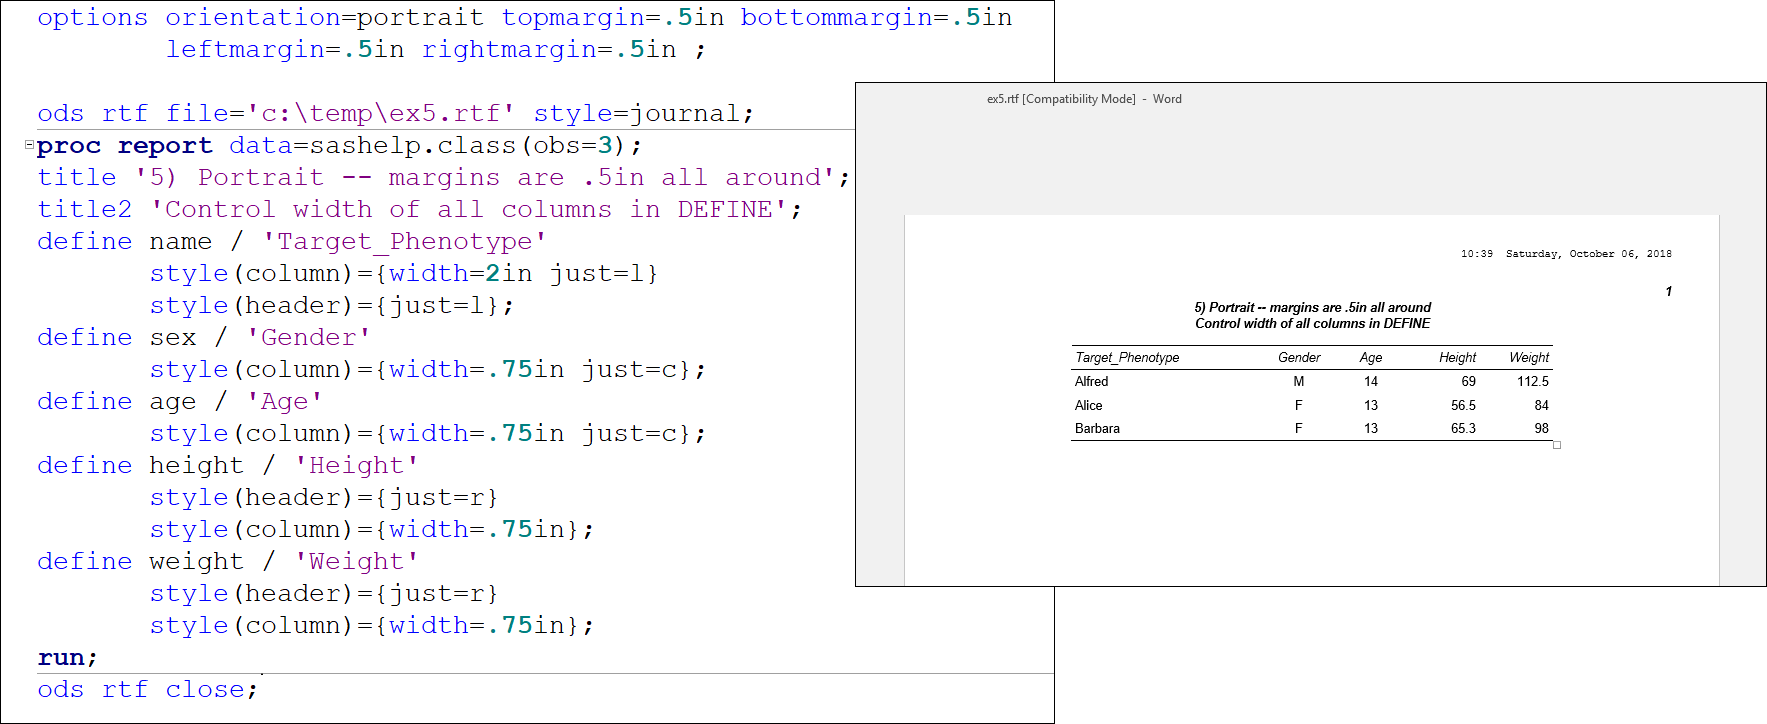Click the 'M' gender cell in Alfred's row
Viewport: 1767px width, 724px height.
click(x=1299, y=381)
